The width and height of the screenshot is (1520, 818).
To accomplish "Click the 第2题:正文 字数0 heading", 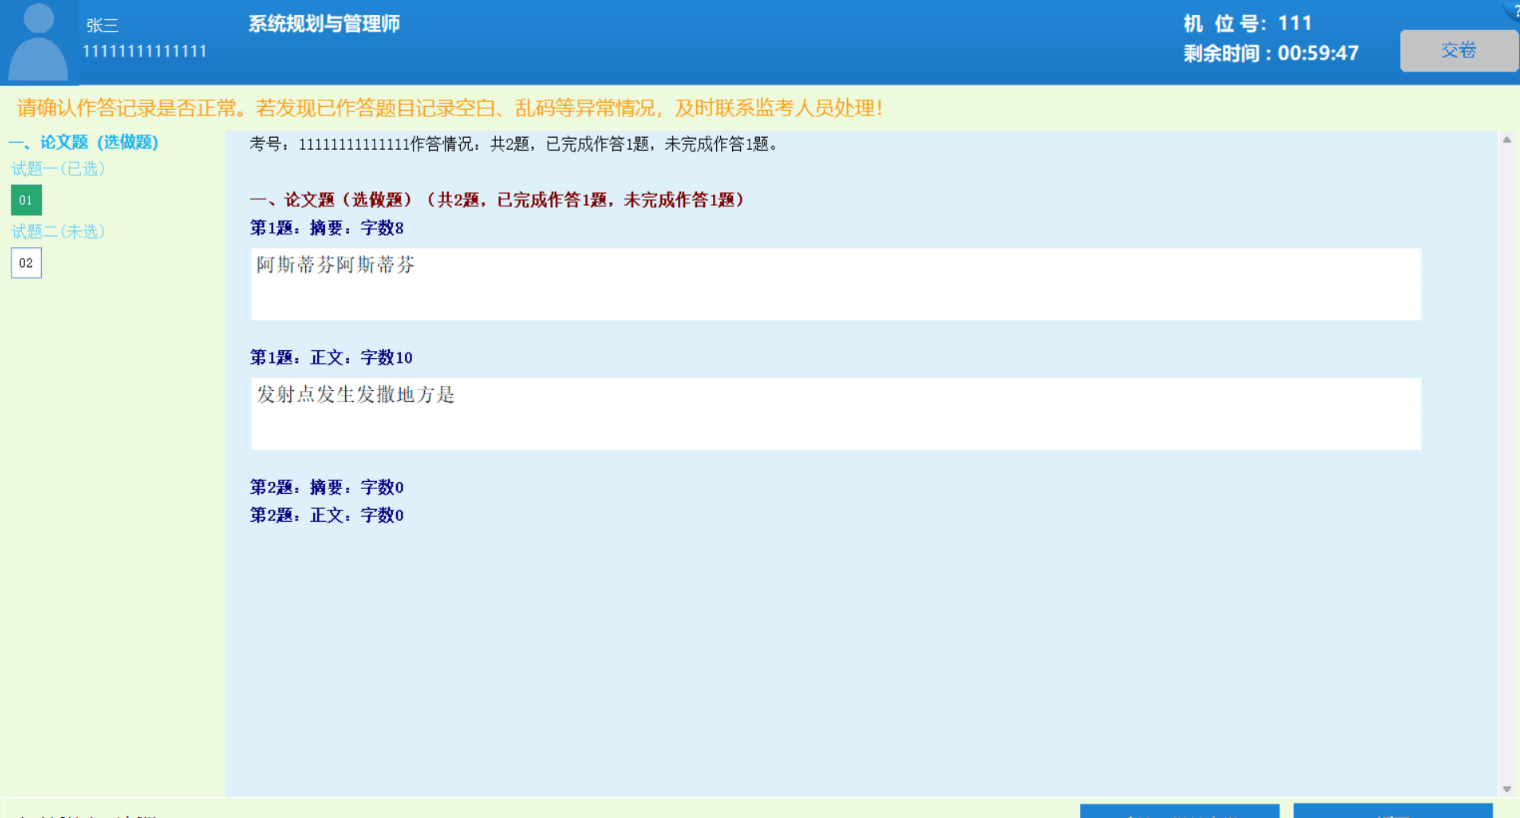I will [327, 515].
